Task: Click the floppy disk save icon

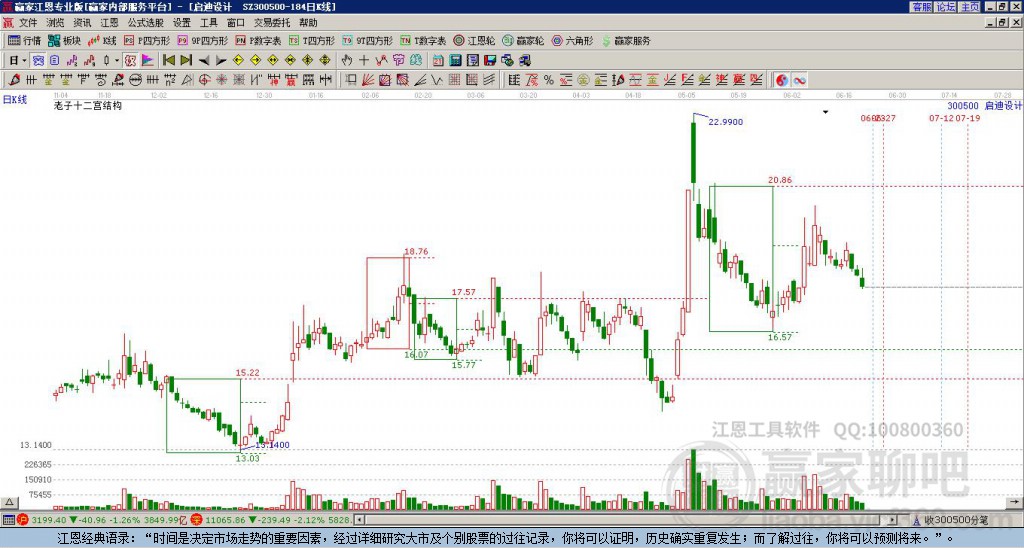Action: click(490, 61)
